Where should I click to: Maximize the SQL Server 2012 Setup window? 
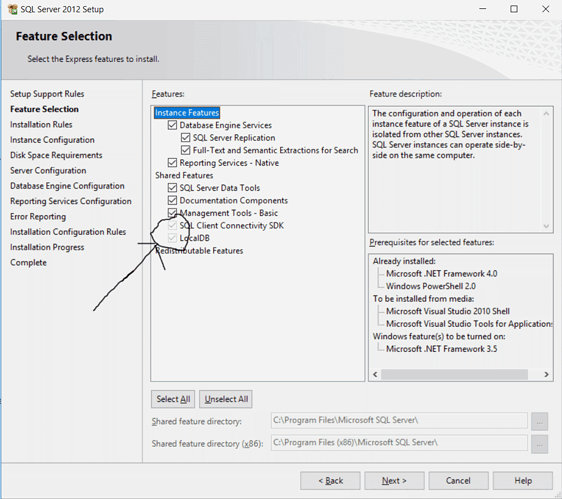coord(514,9)
